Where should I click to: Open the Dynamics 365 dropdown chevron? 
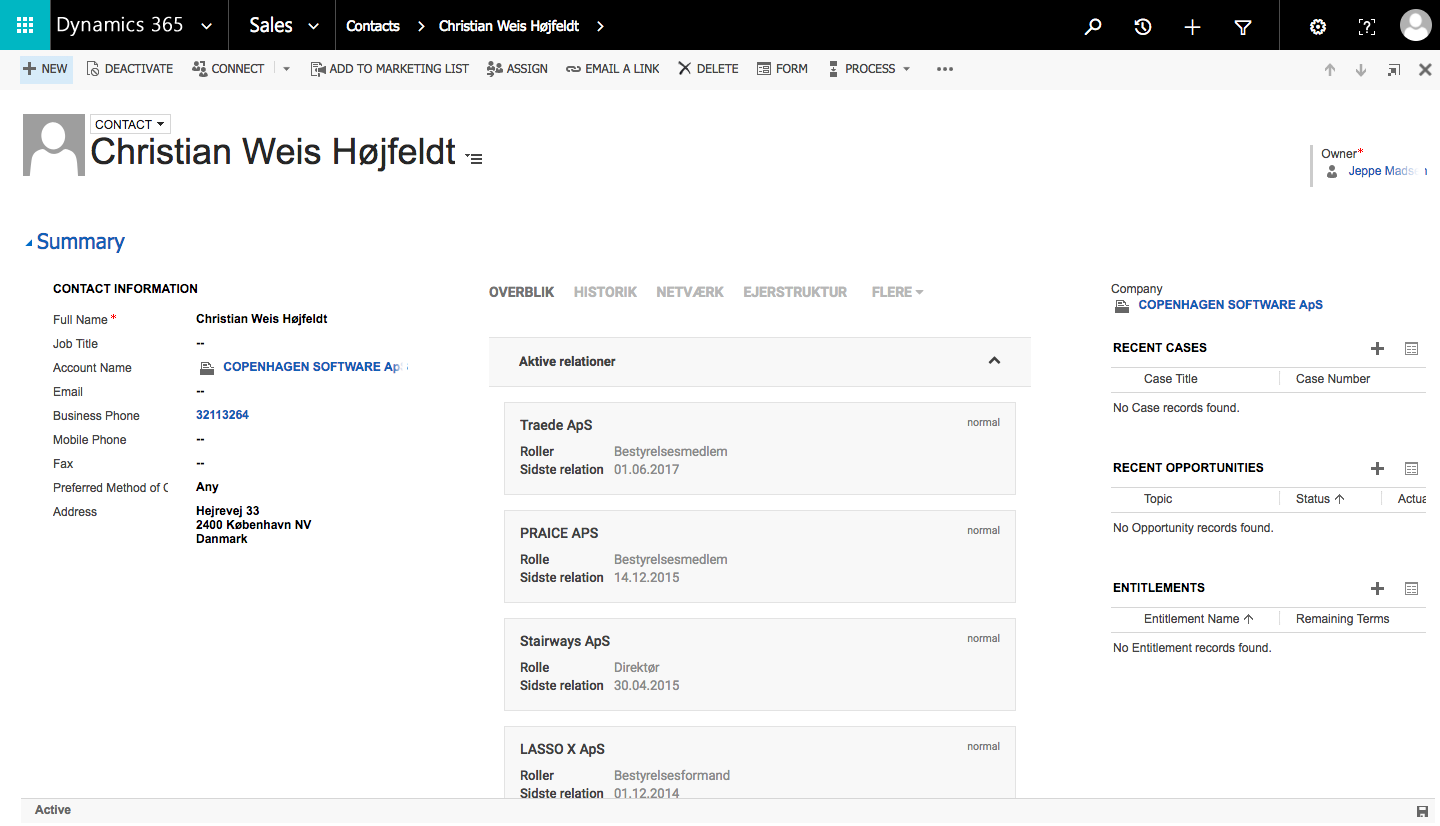pos(207,27)
